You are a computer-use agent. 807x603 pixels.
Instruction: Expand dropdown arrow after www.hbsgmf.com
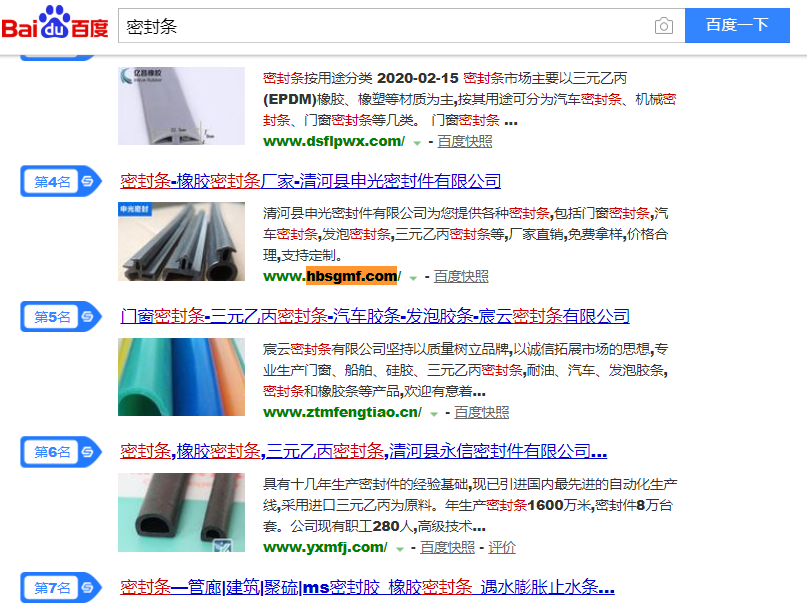click(413, 278)
